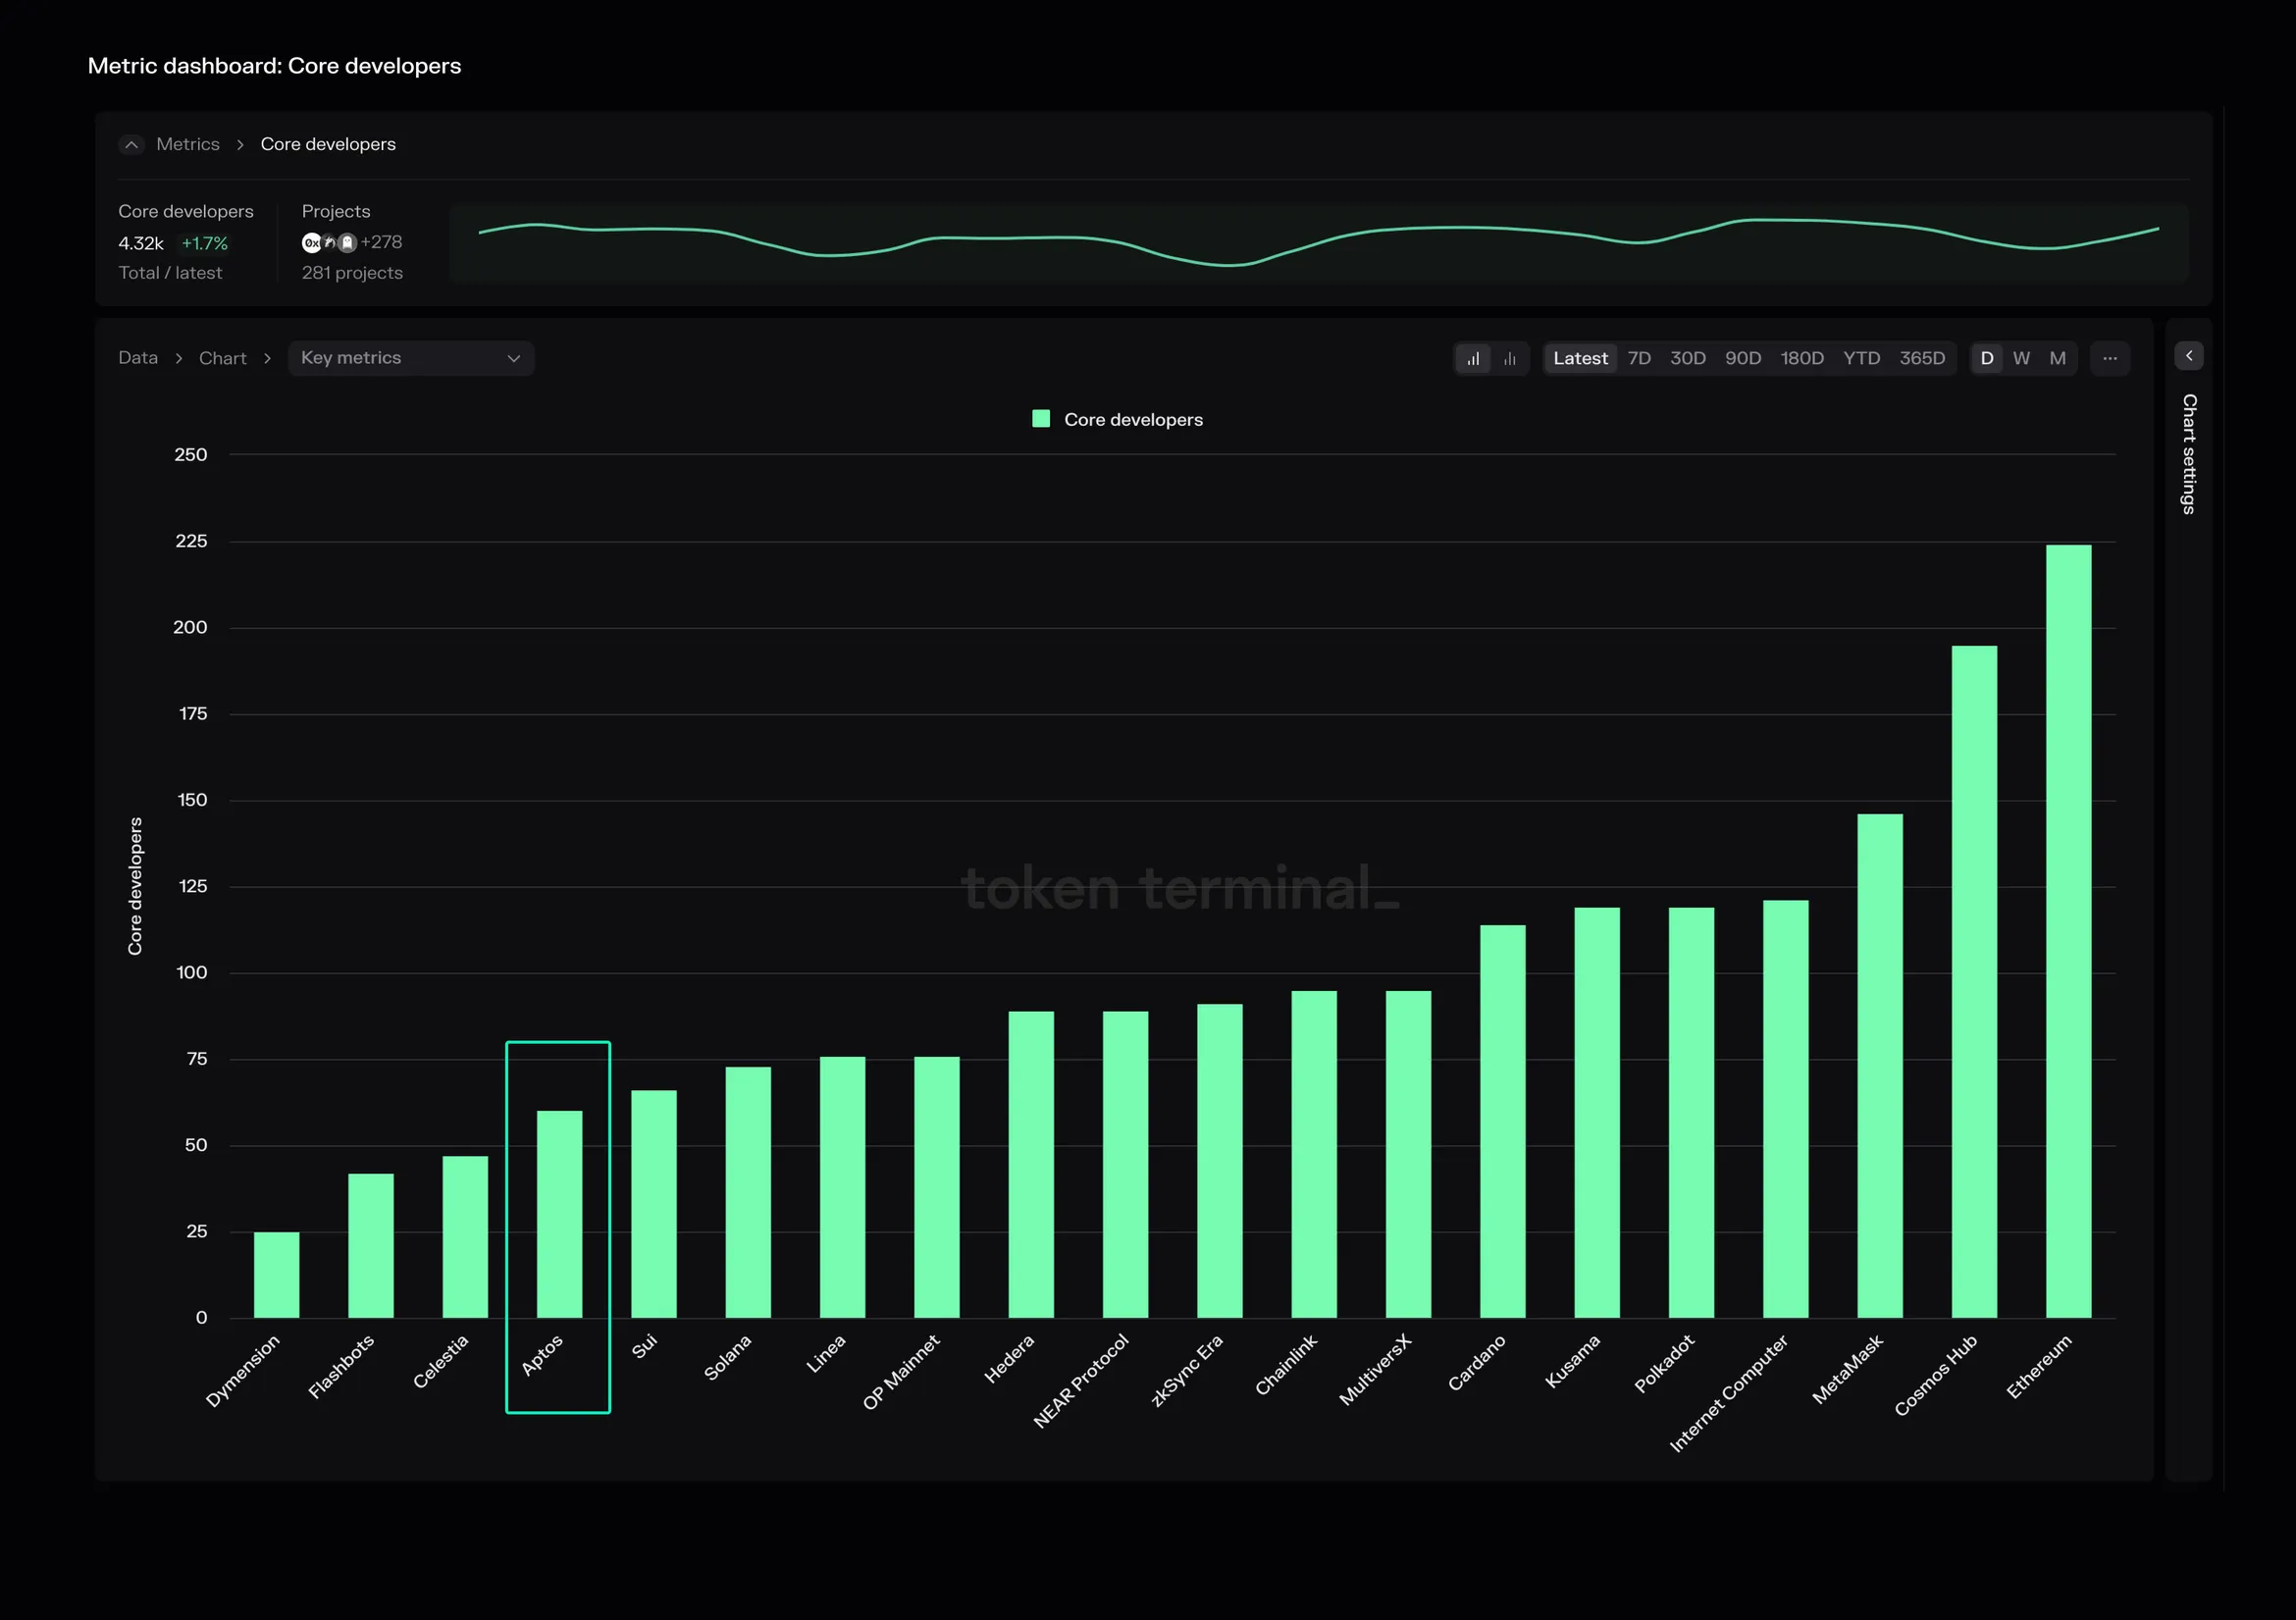Set daily granularity with the D toggle
The height and width of the screenshot is (1620, 2296).
point(1987,358)
